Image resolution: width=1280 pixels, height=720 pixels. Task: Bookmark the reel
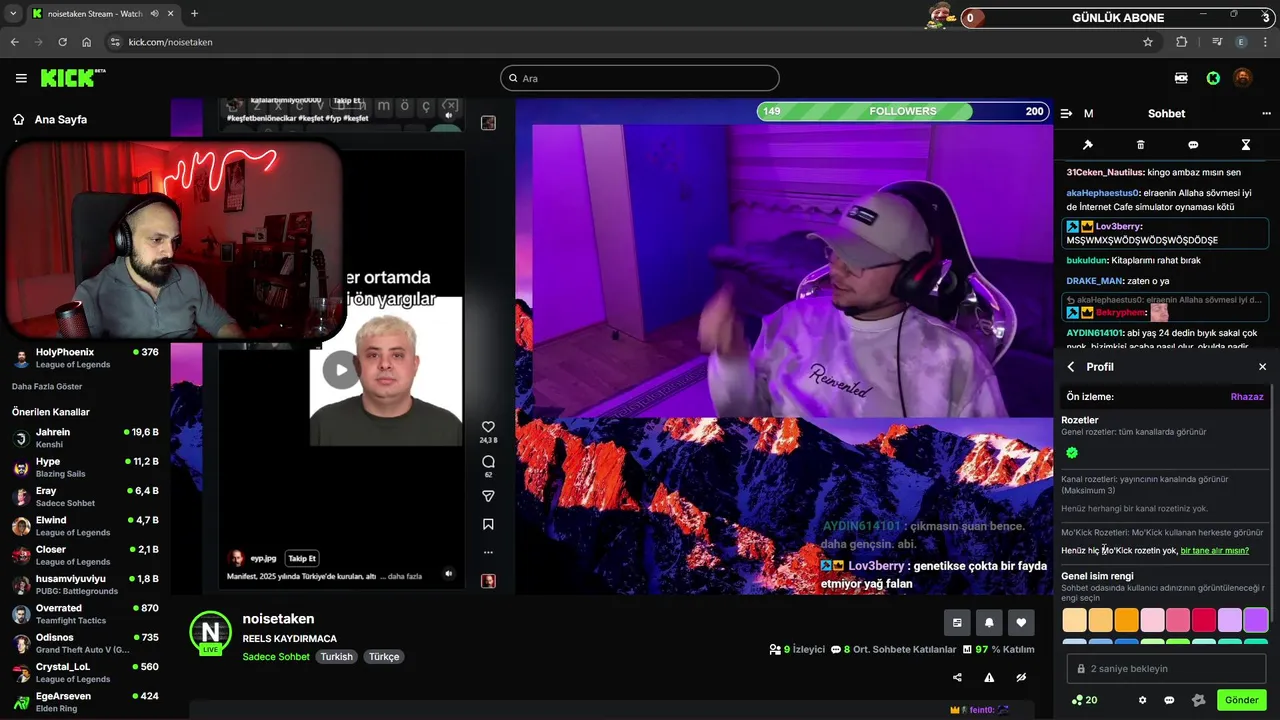488,524
